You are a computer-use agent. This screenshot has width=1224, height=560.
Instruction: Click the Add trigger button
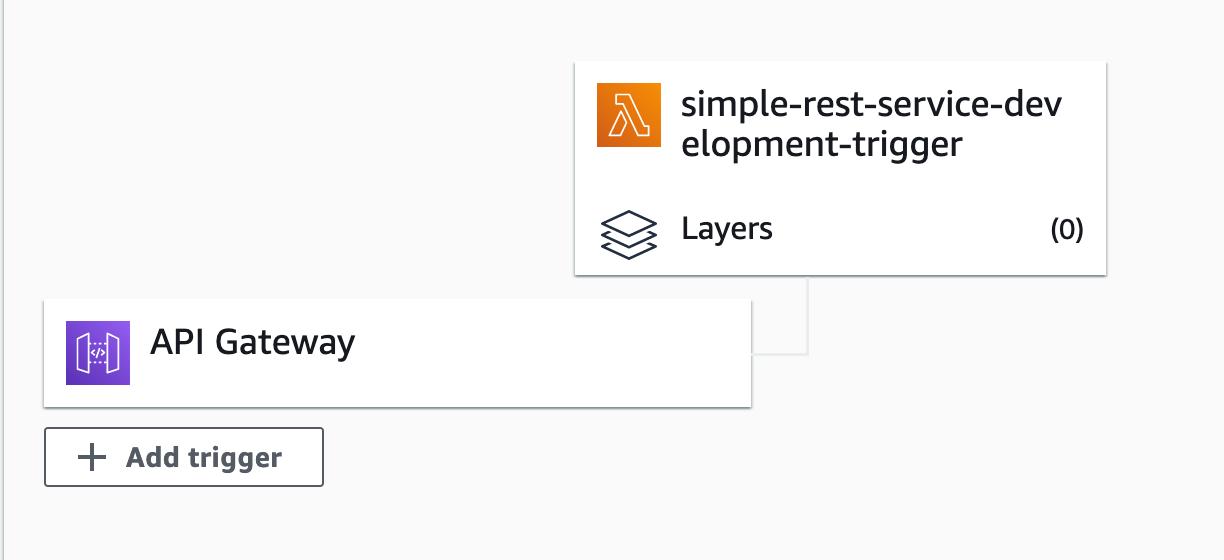184,457
